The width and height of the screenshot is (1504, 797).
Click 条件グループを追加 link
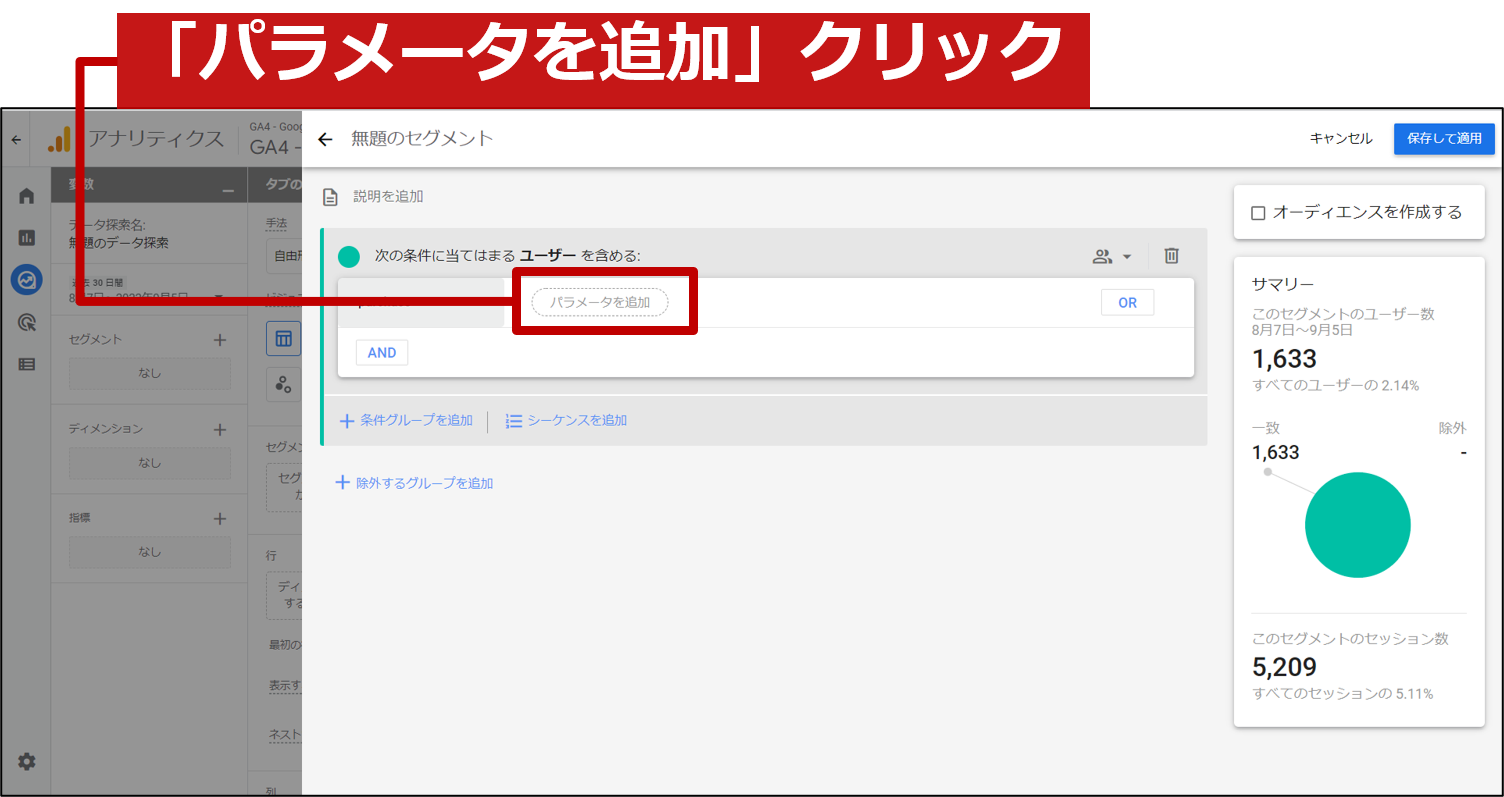[x=406, y=421]
